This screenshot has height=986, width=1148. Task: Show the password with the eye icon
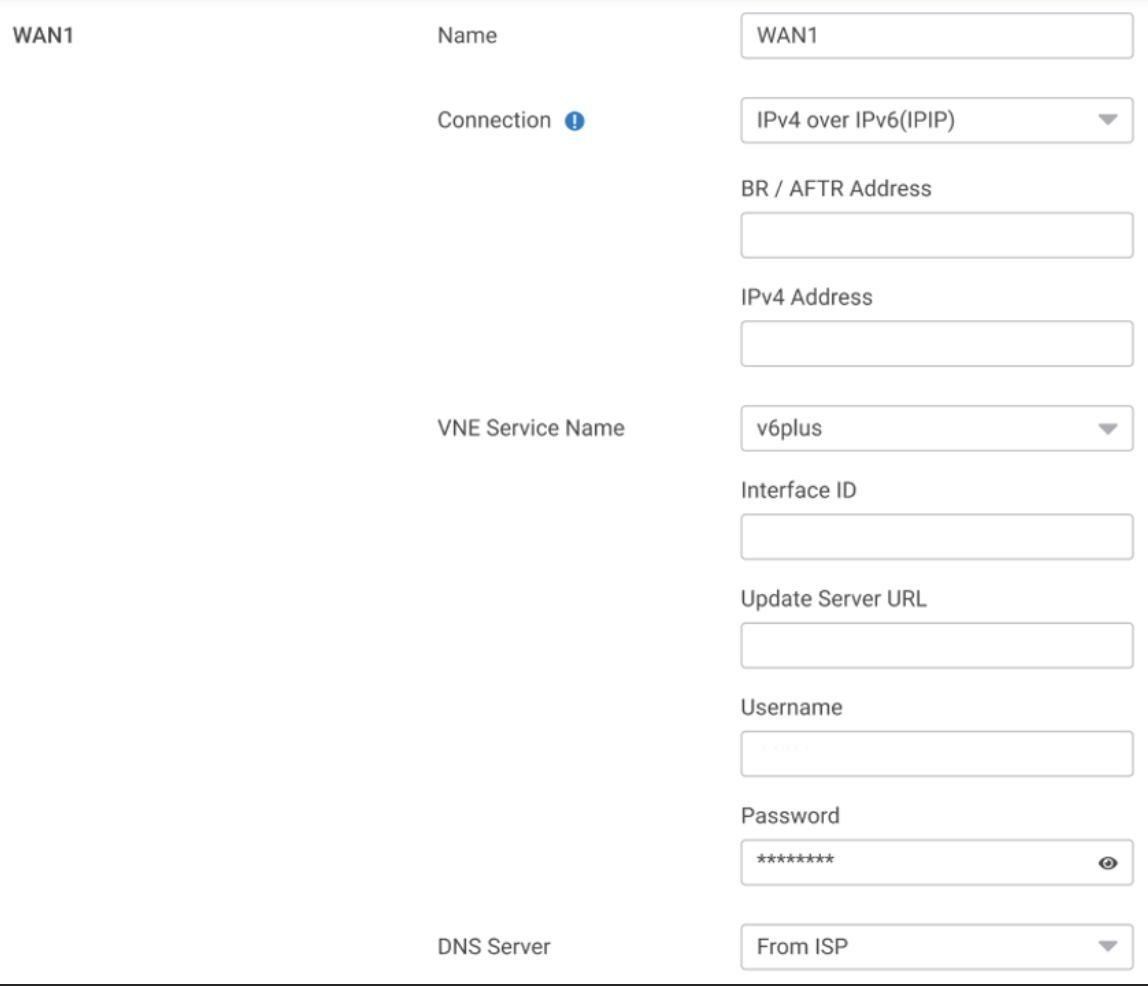pyautogui.click(x=1107, y=863)
